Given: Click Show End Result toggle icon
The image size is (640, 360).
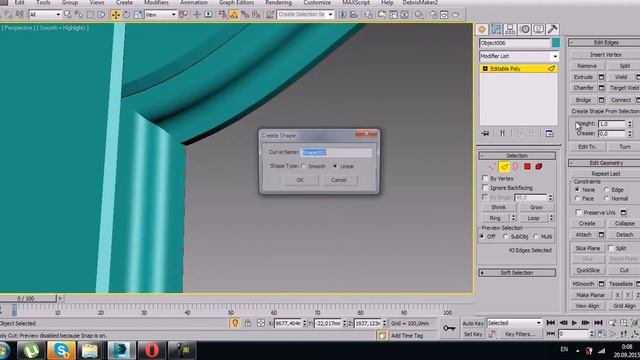Looking at the screenshot, I should [502, 133].
